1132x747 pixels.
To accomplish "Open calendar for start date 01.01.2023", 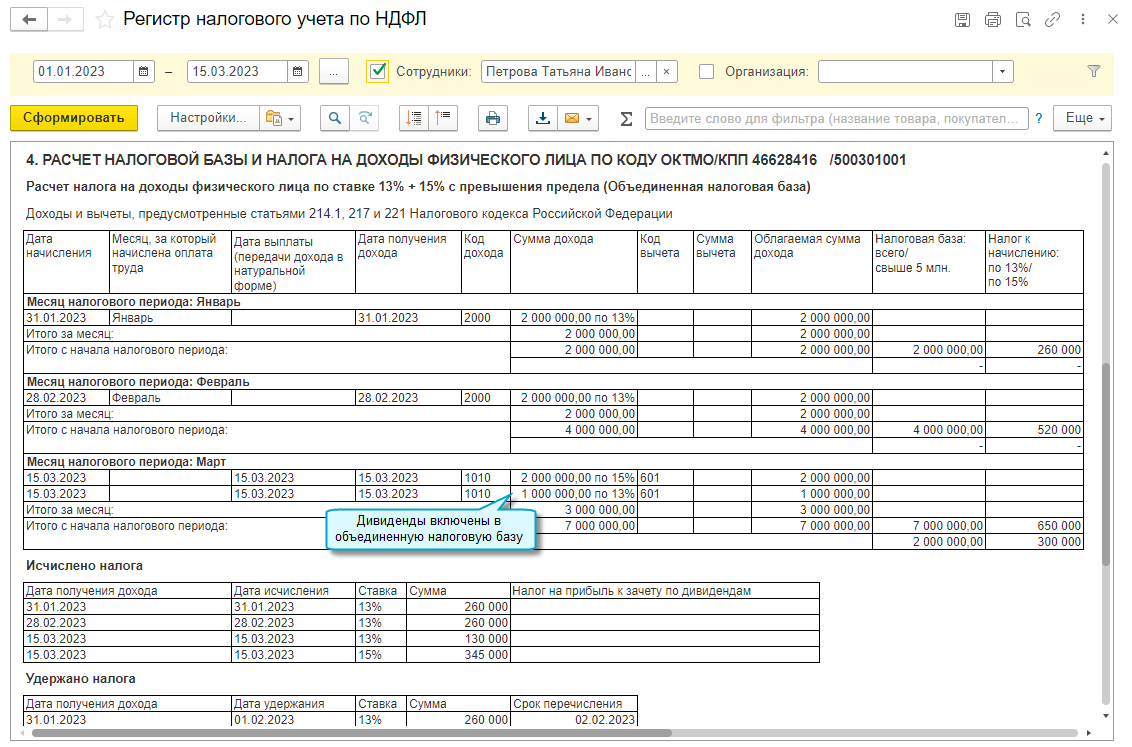I will pos(145,72).
